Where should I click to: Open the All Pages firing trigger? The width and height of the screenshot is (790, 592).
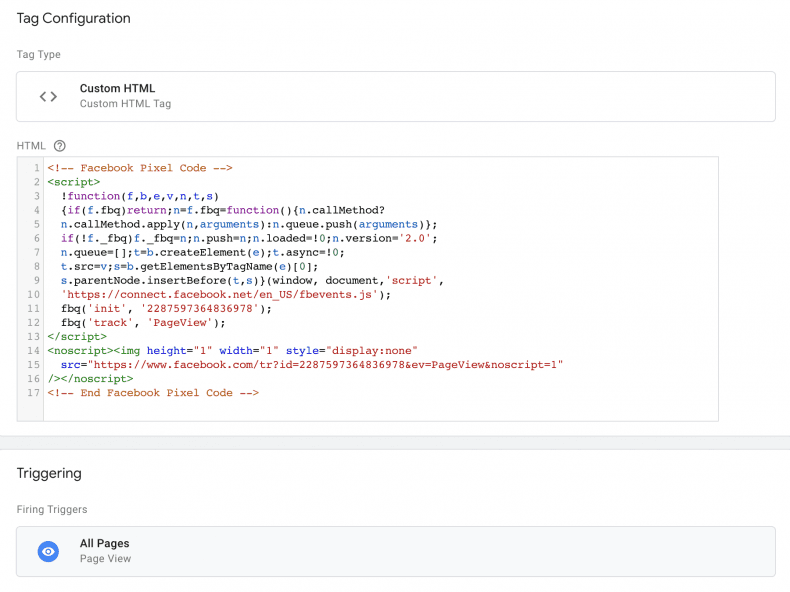tap(396, 551)
